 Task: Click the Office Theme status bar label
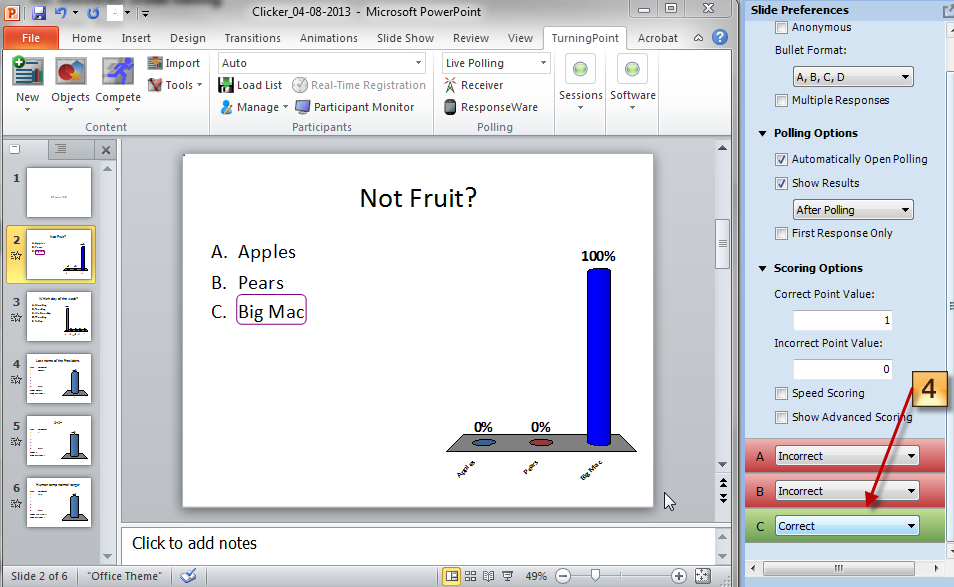125,576
